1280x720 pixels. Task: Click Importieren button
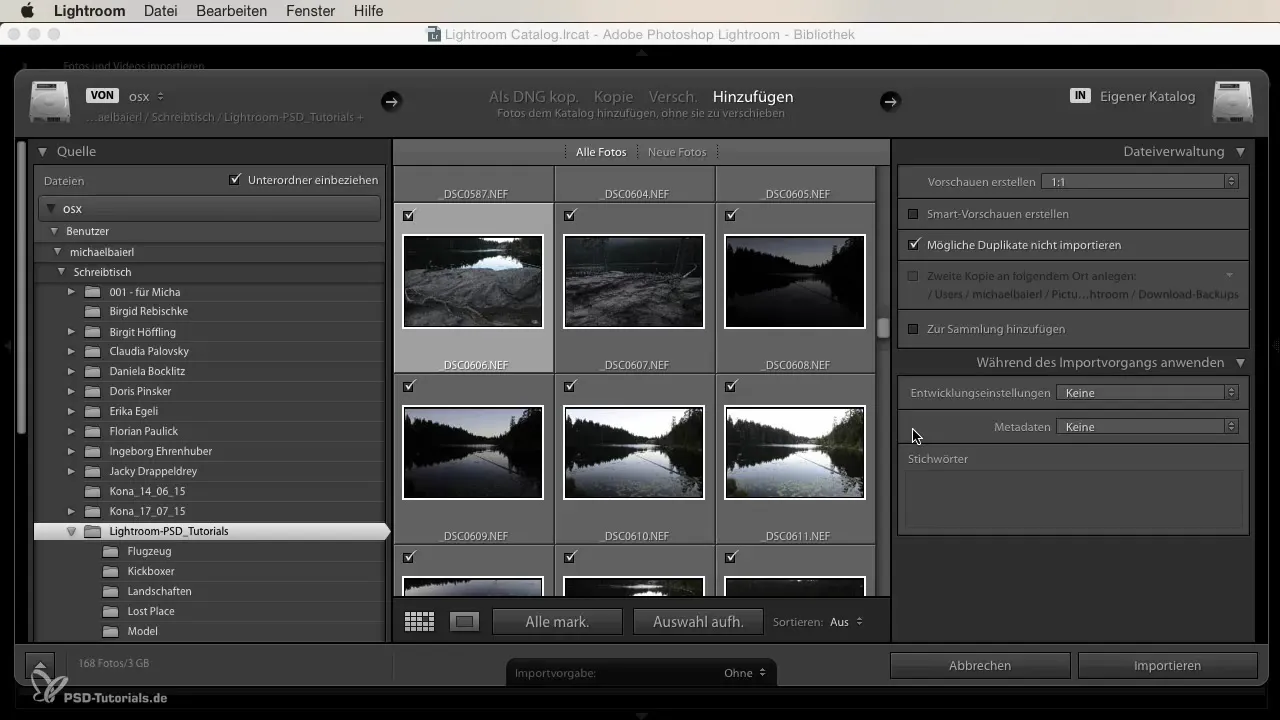click(x=1167, y=665)
